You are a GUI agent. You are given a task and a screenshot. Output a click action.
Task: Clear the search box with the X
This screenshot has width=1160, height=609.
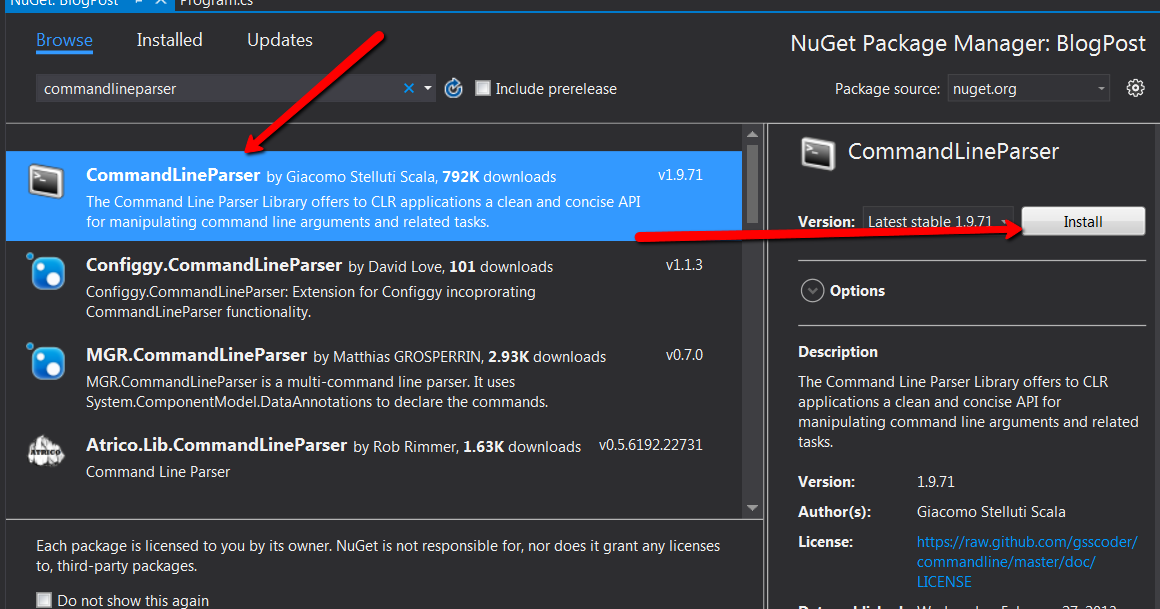pos(408,88)
